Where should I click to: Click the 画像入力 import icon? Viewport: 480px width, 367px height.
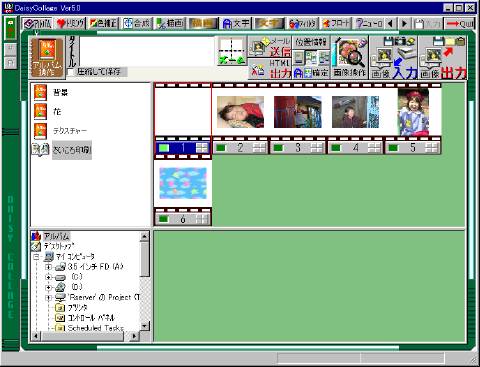(x=394, y=58)
